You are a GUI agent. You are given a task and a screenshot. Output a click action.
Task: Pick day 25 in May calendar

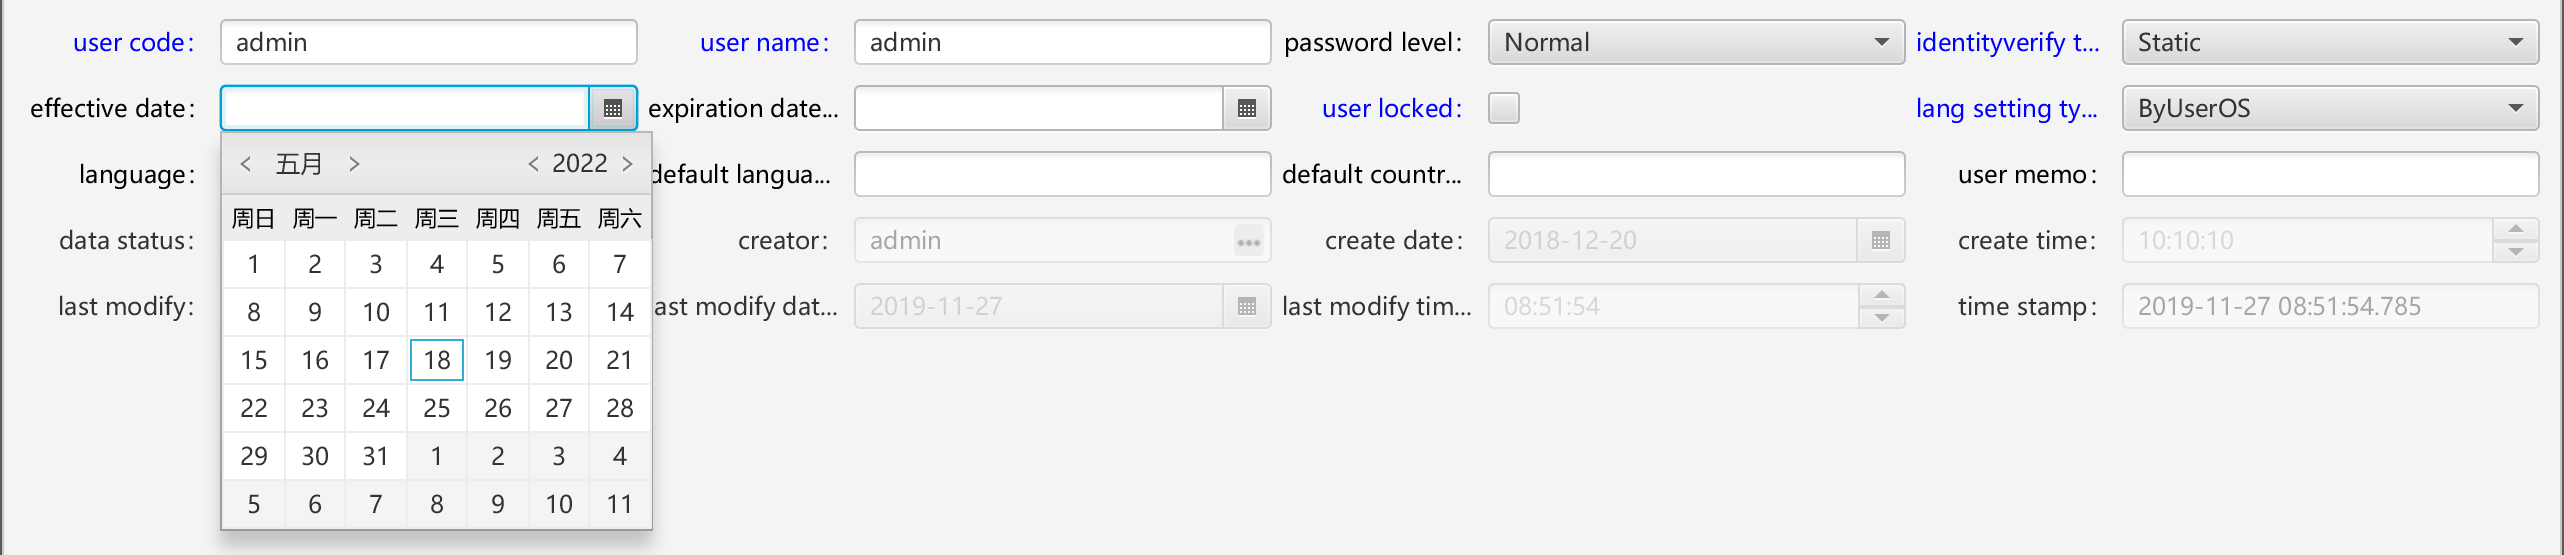tap(437, 408)
